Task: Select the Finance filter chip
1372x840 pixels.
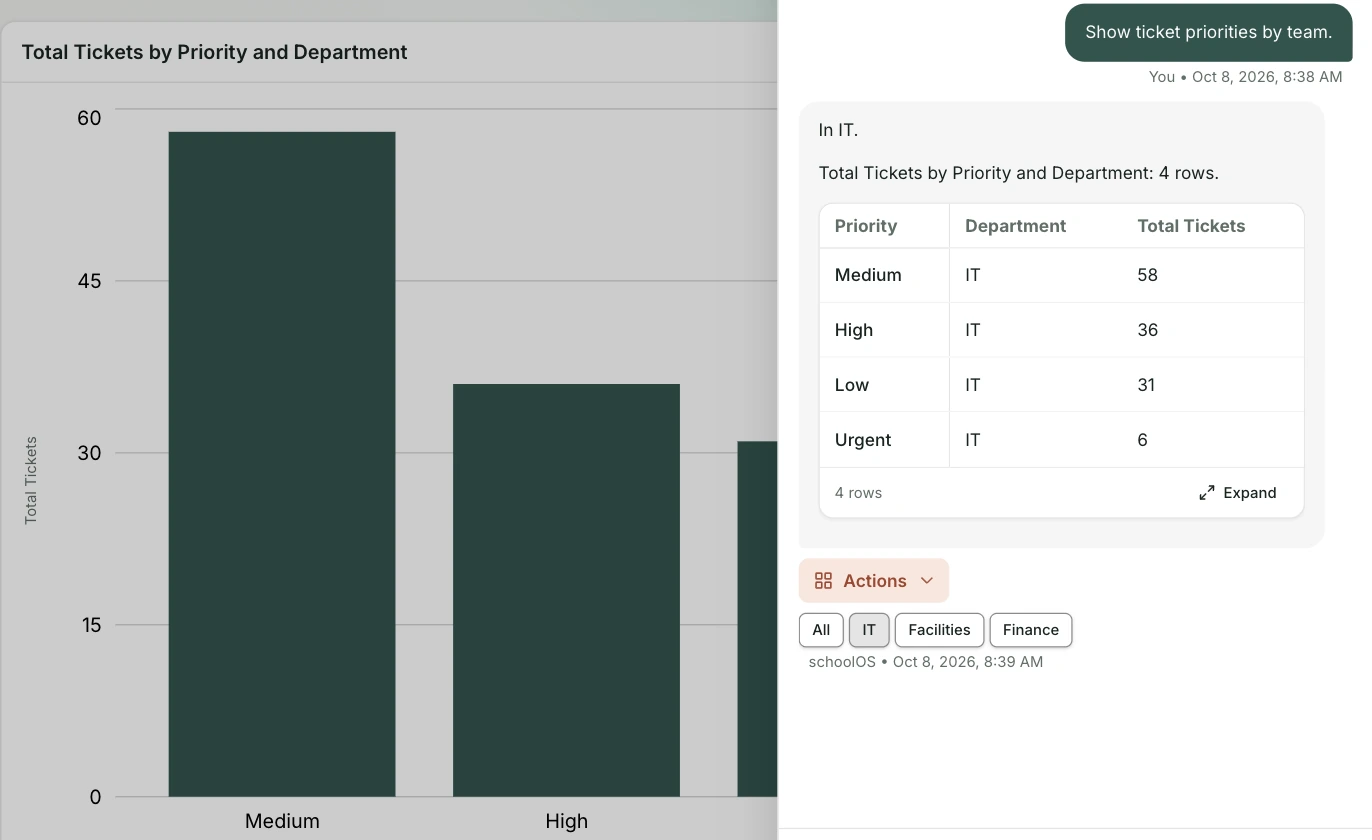Action: (x=1031, y=630)
